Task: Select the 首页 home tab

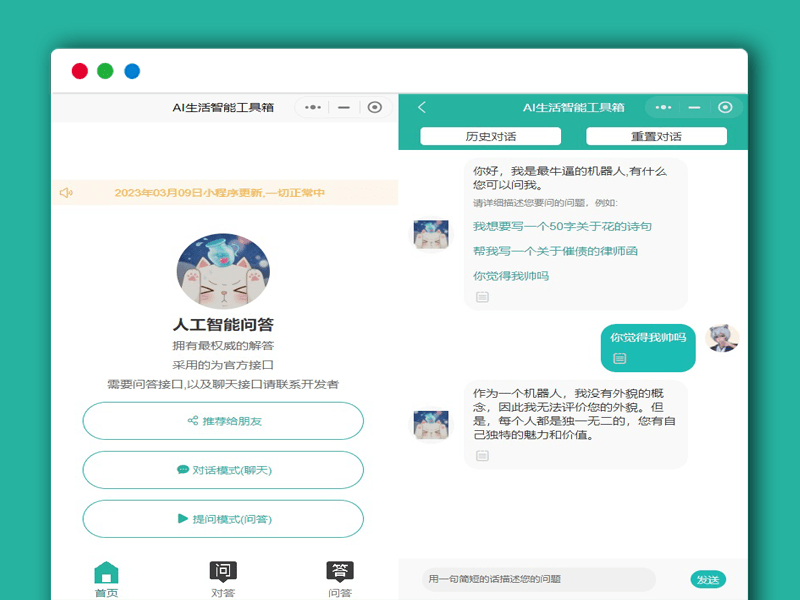Action: coord(106,580)
